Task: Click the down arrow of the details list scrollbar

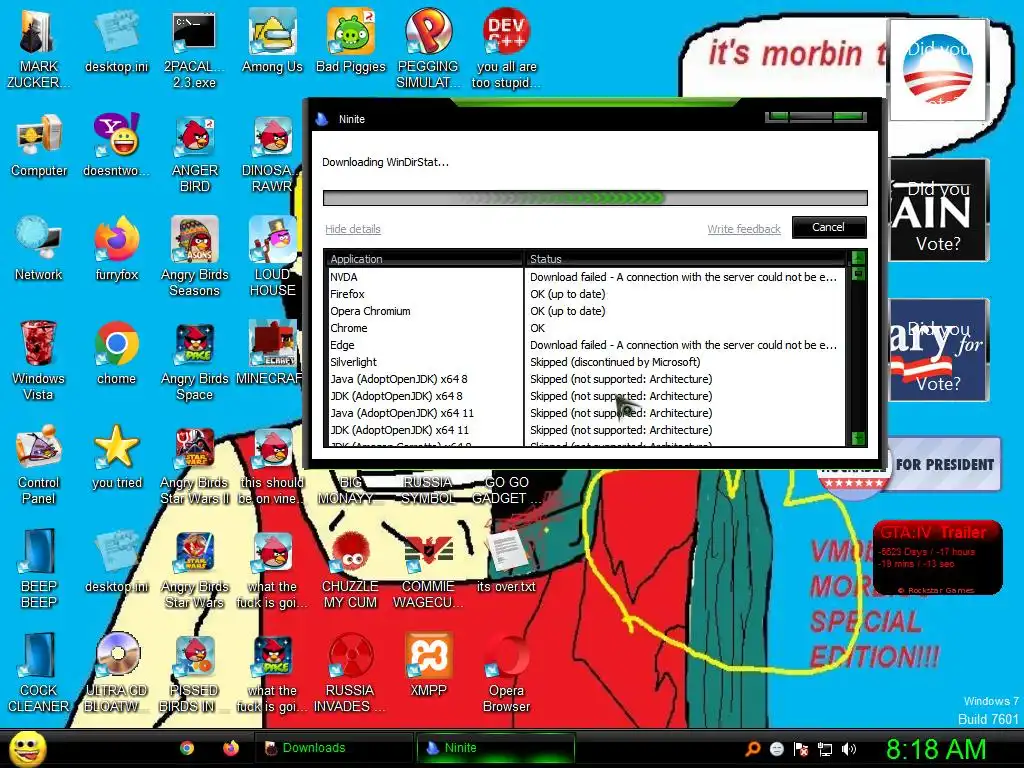Action: tap(858, 438)
